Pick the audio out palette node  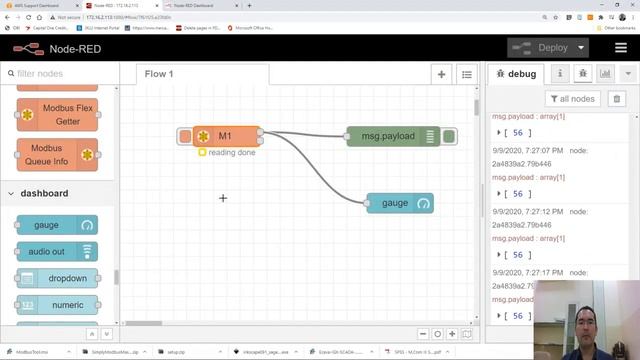(57, 251)
